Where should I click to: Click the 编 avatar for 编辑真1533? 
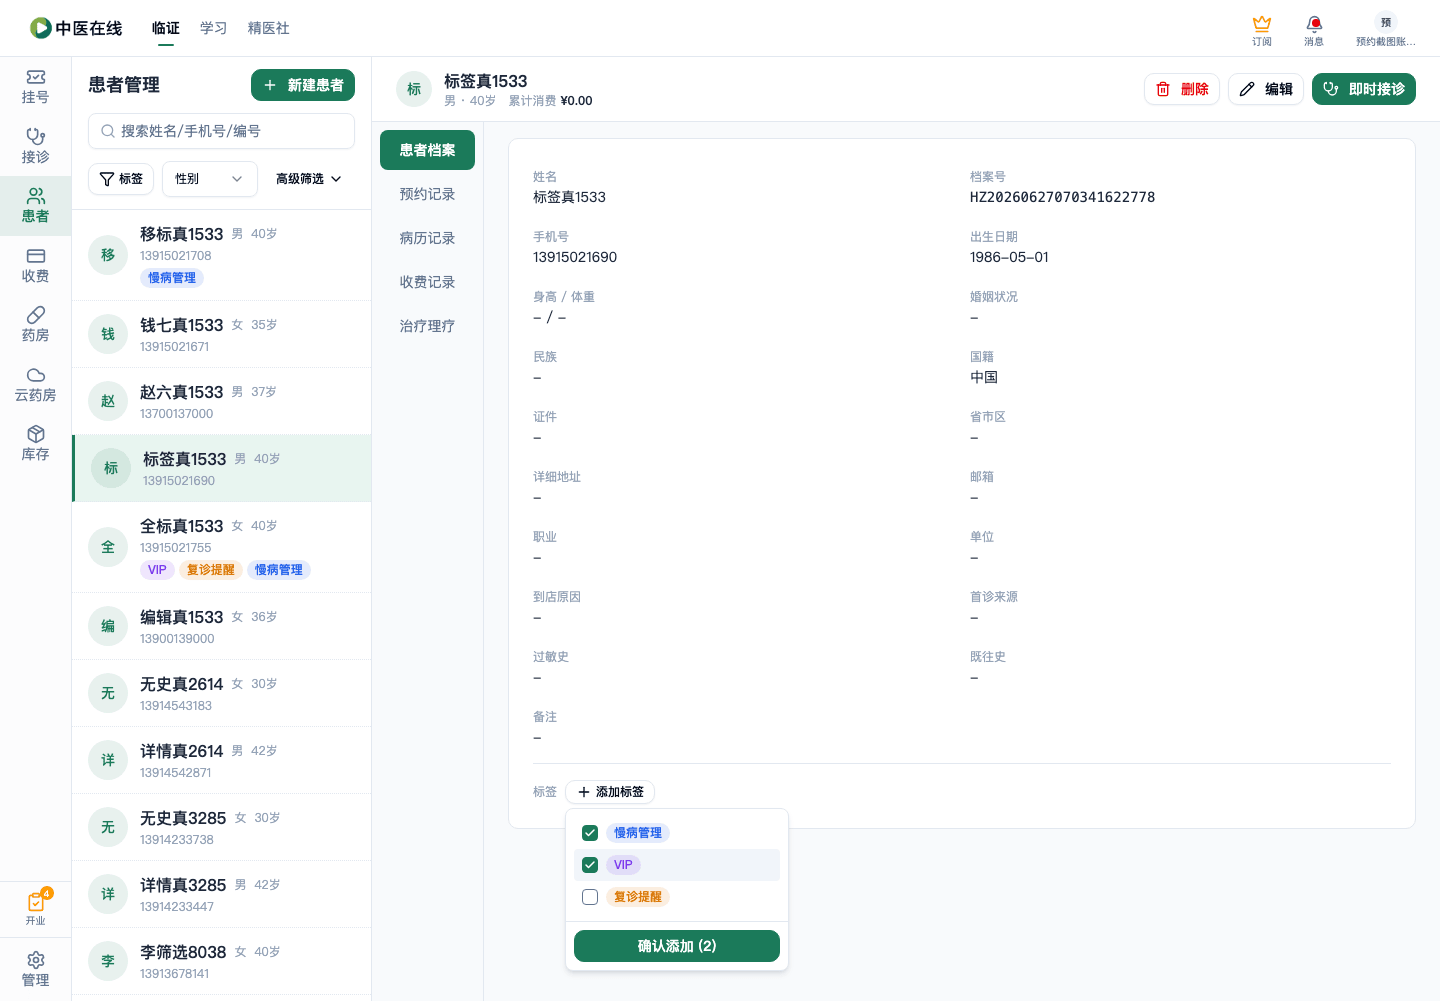click(108, 626)
